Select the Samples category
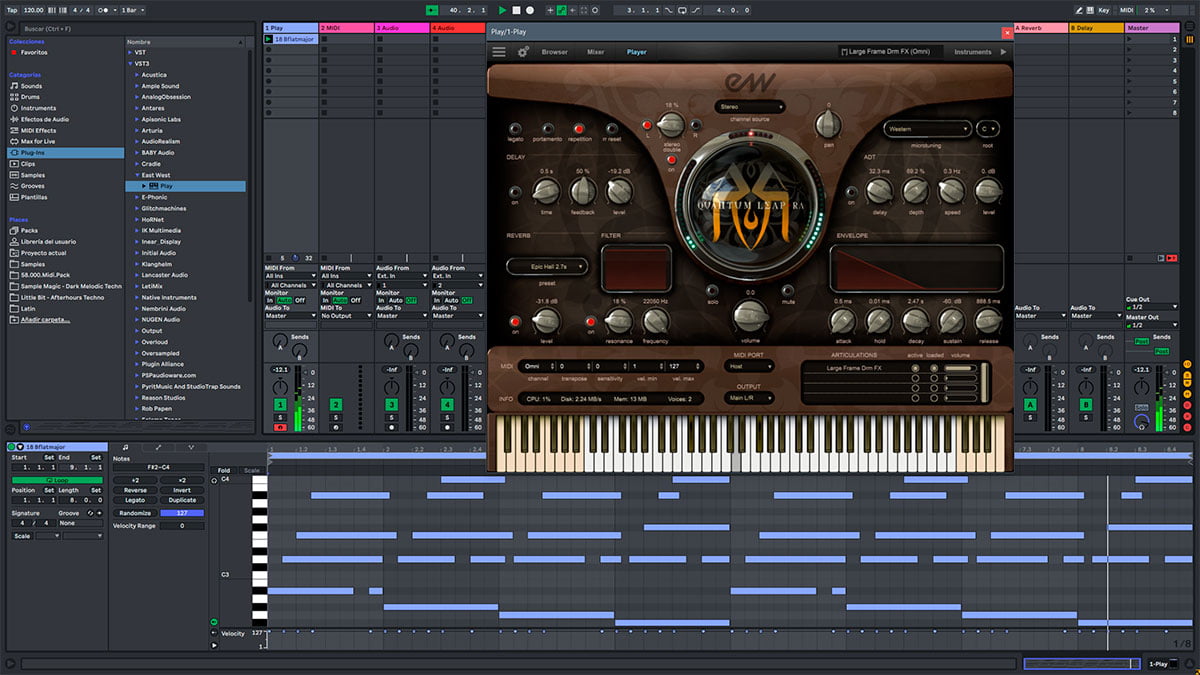1200x675 pixels. (x=34, y=175)
